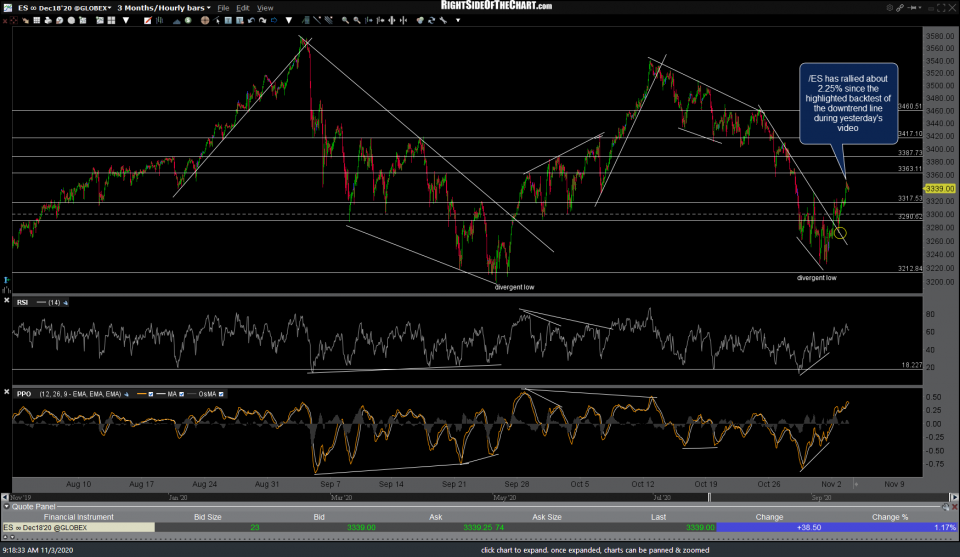Expand the small arrow after the wrench icon
960x557 pixels.
(x=458, y=21)
